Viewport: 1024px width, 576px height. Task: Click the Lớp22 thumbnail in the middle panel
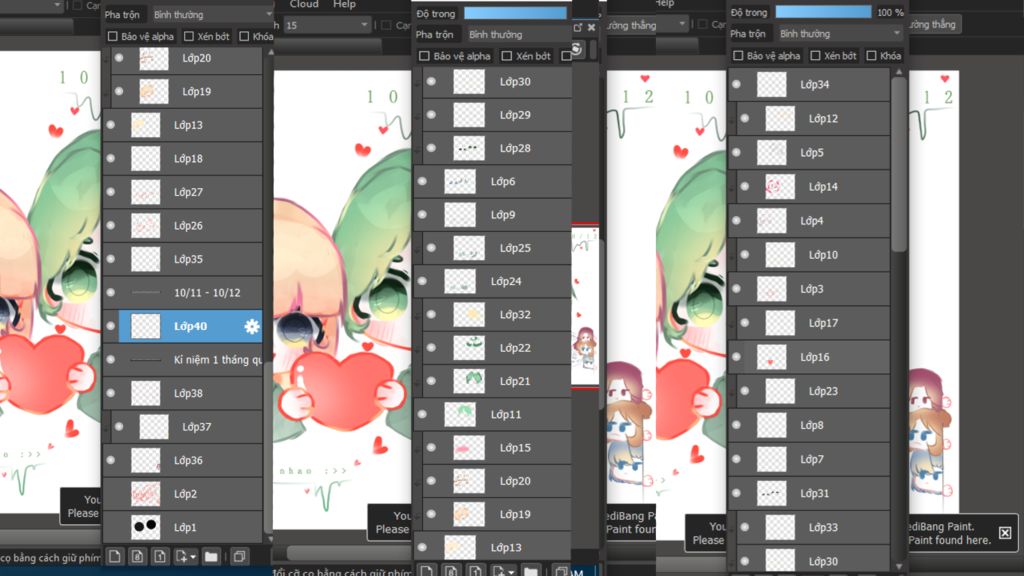tap(469, 347)
